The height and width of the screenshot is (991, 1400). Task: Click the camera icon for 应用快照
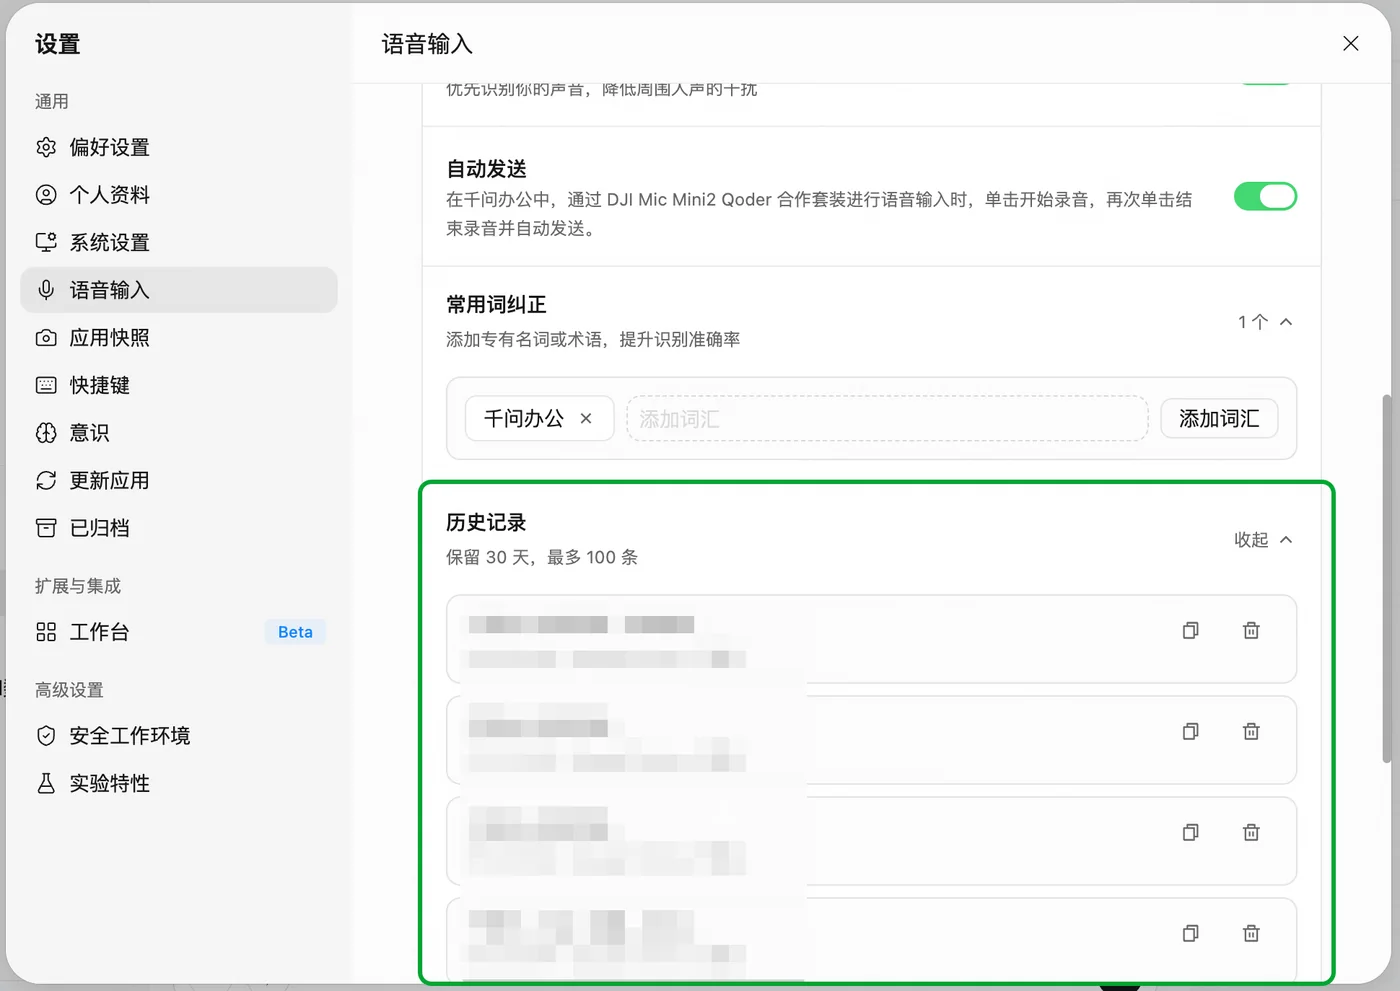click(x=46, y=338)
